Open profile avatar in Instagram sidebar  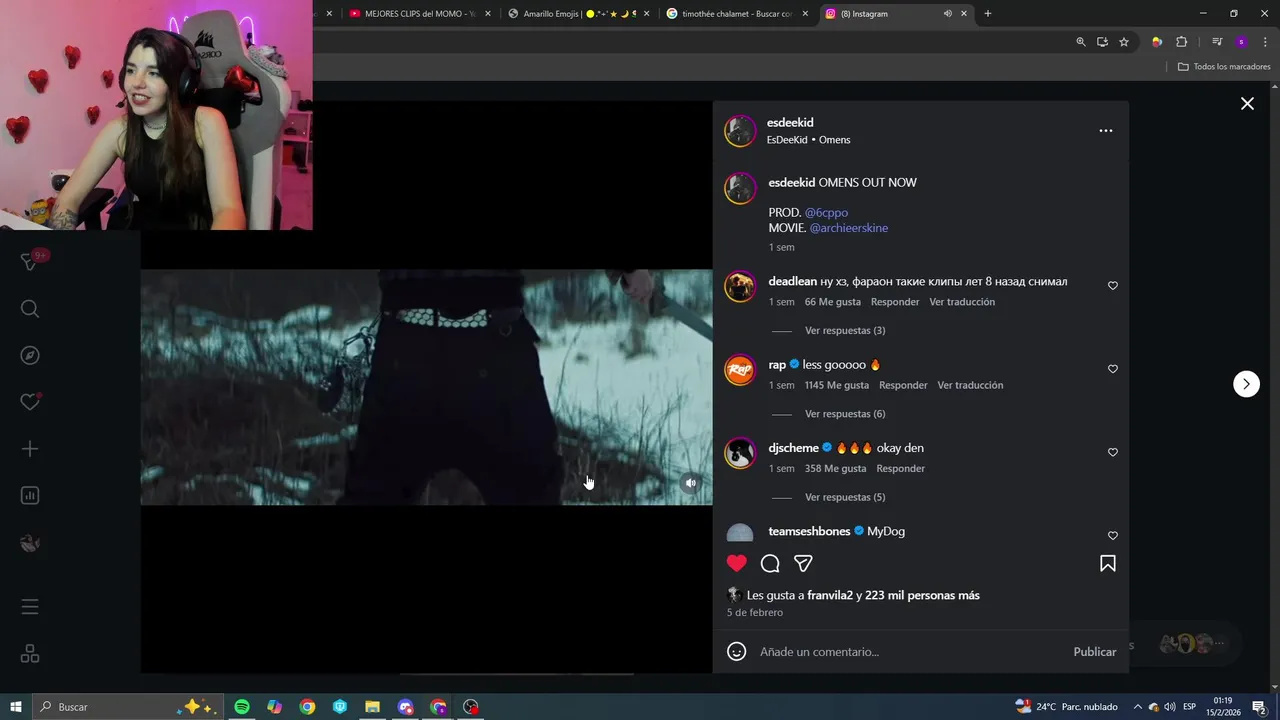pos(30,543)
